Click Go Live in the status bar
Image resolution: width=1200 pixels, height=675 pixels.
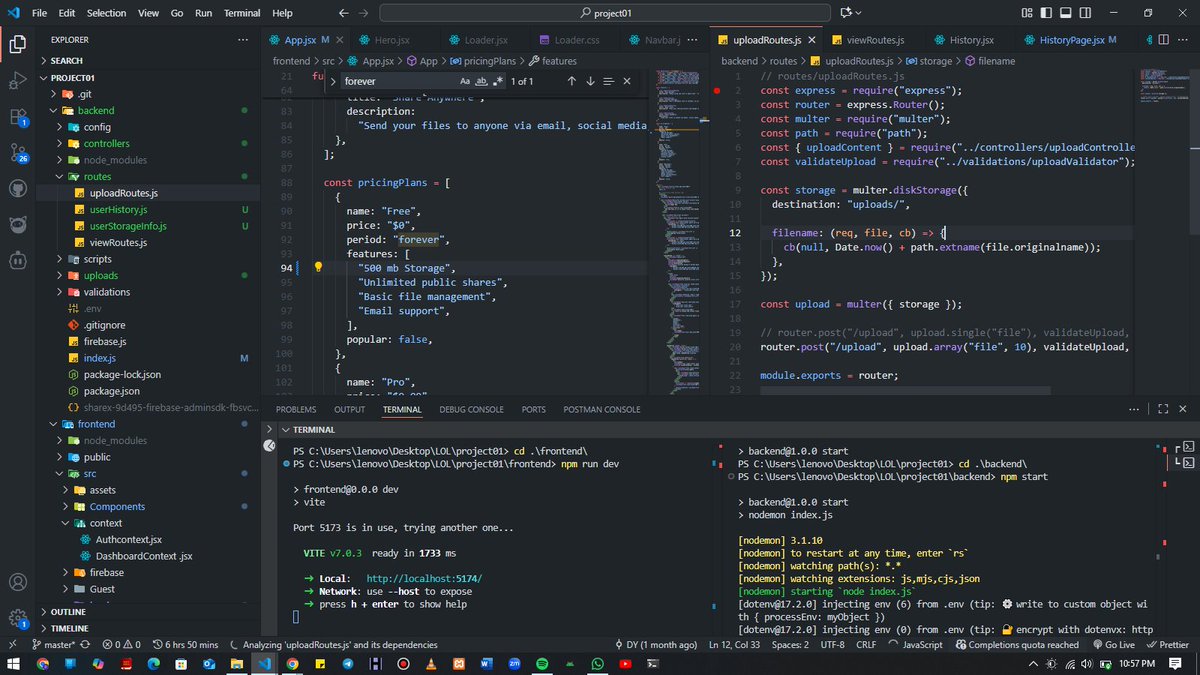(1120, 645)
